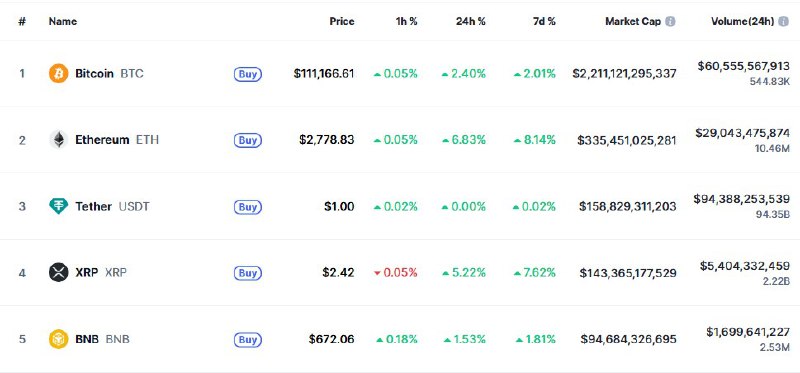
Task: Click the Ethereum diamond logo icon
Action: coord(58,140)
